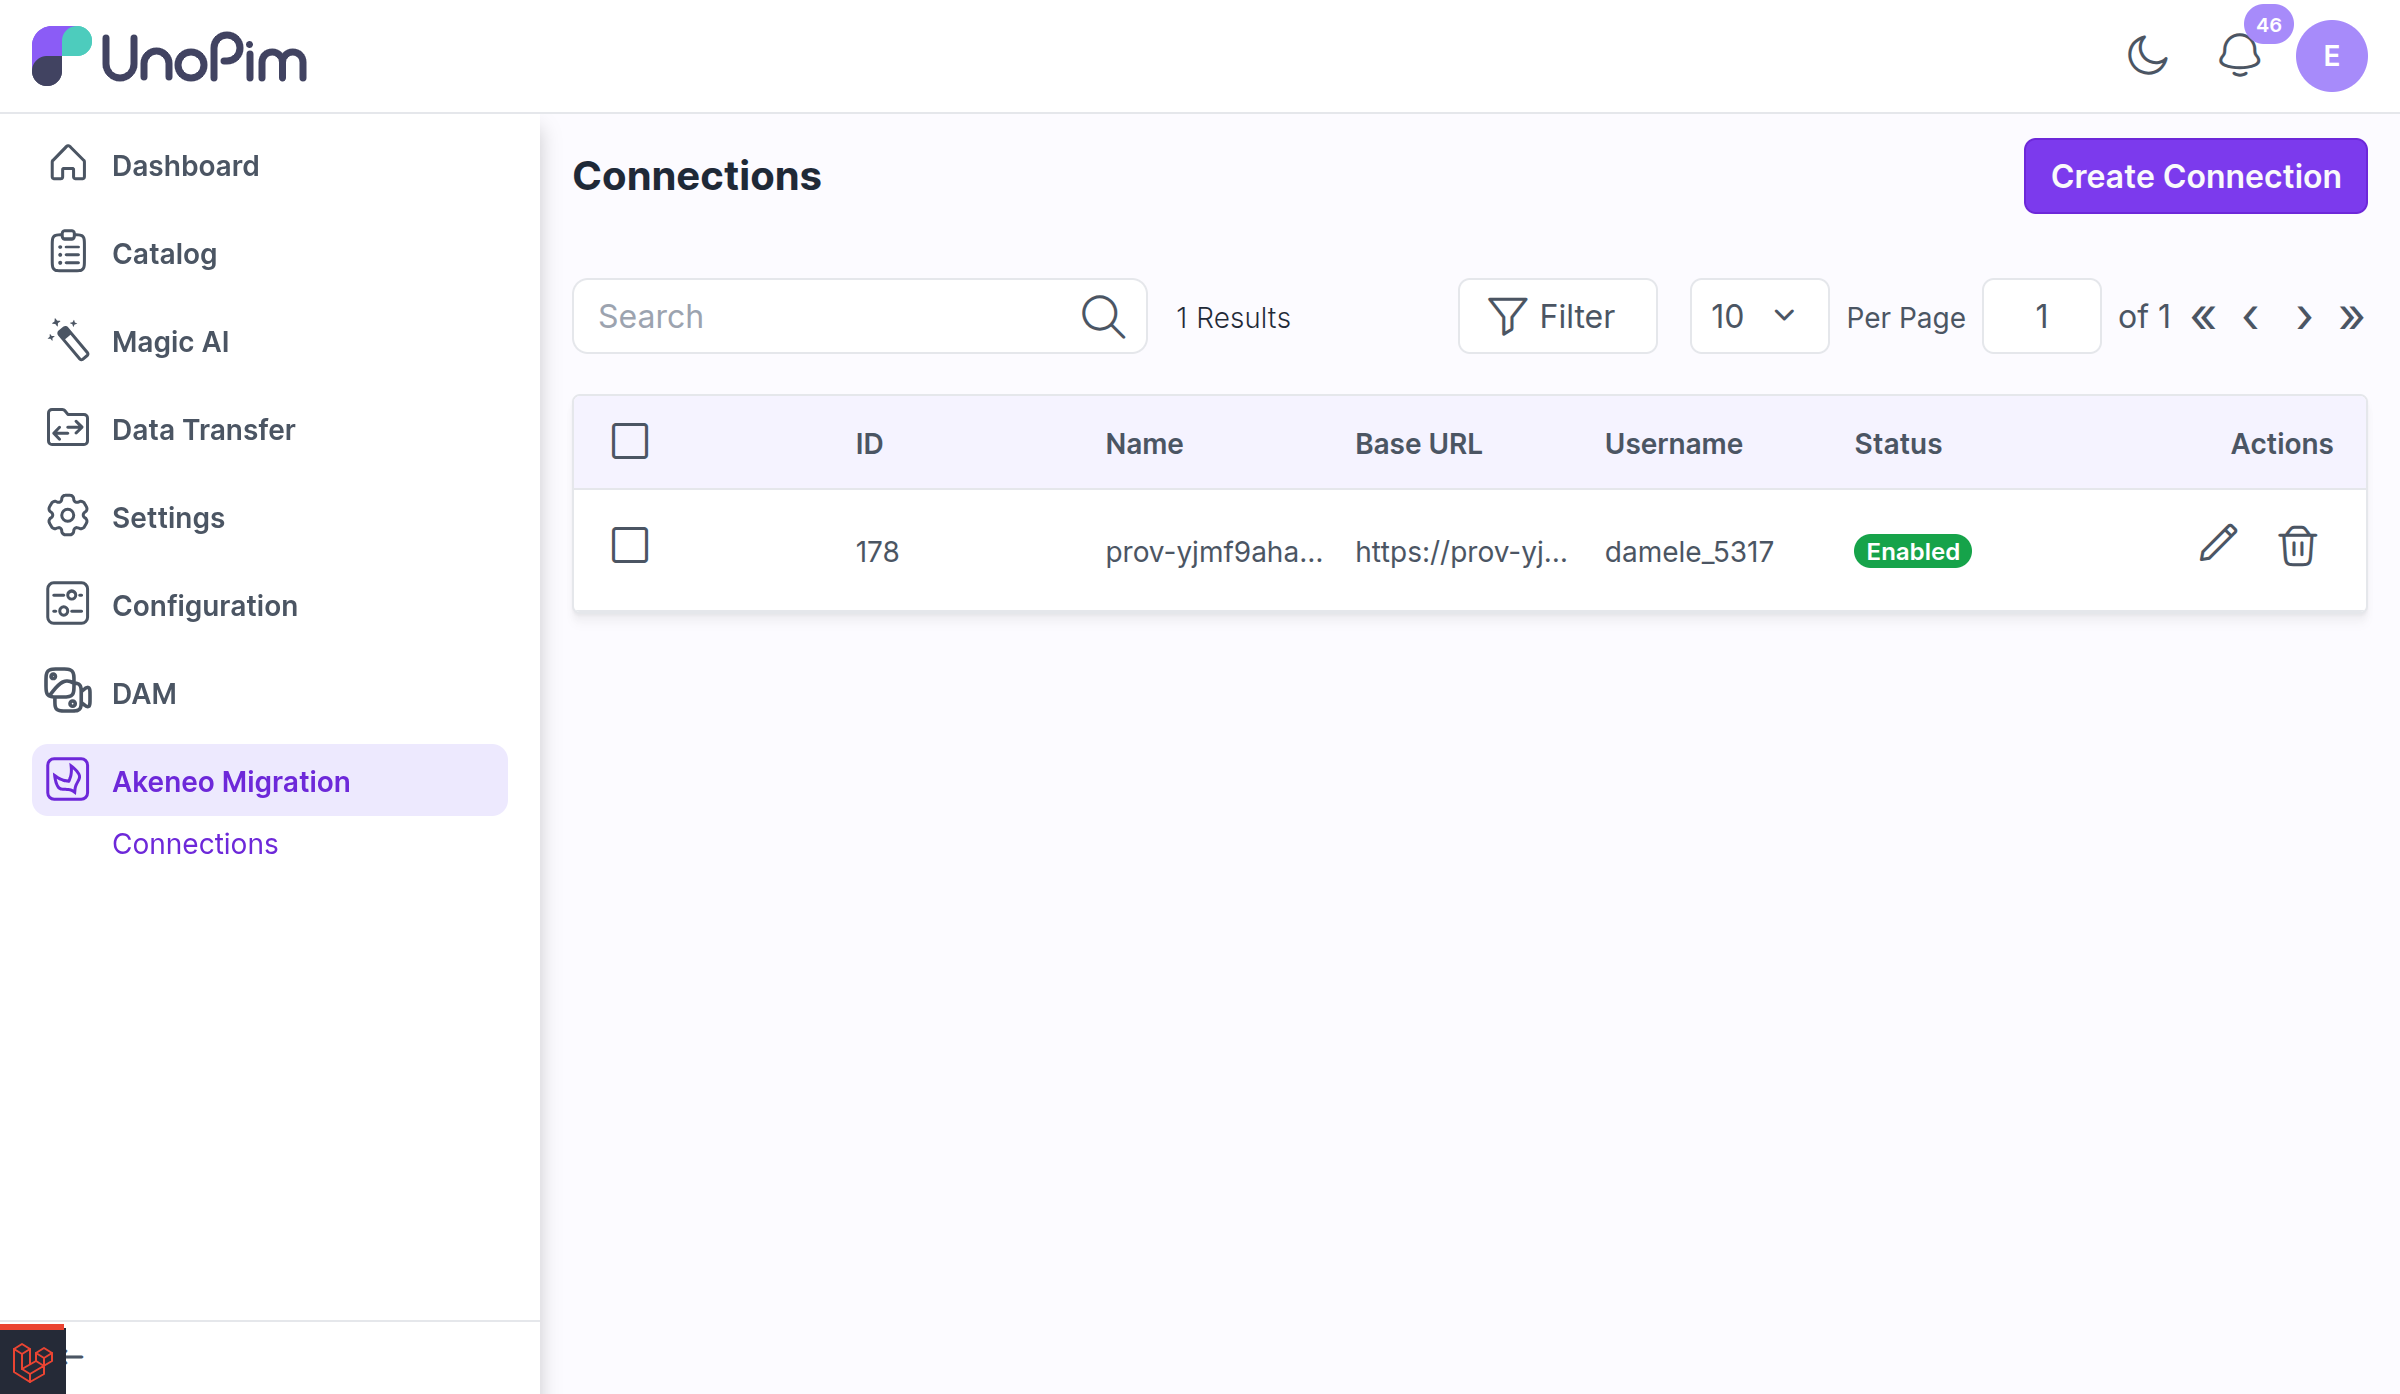This screenshot has height=1394, width=2400.
Task: Sort by Username column header
Action: point(1673,443)
